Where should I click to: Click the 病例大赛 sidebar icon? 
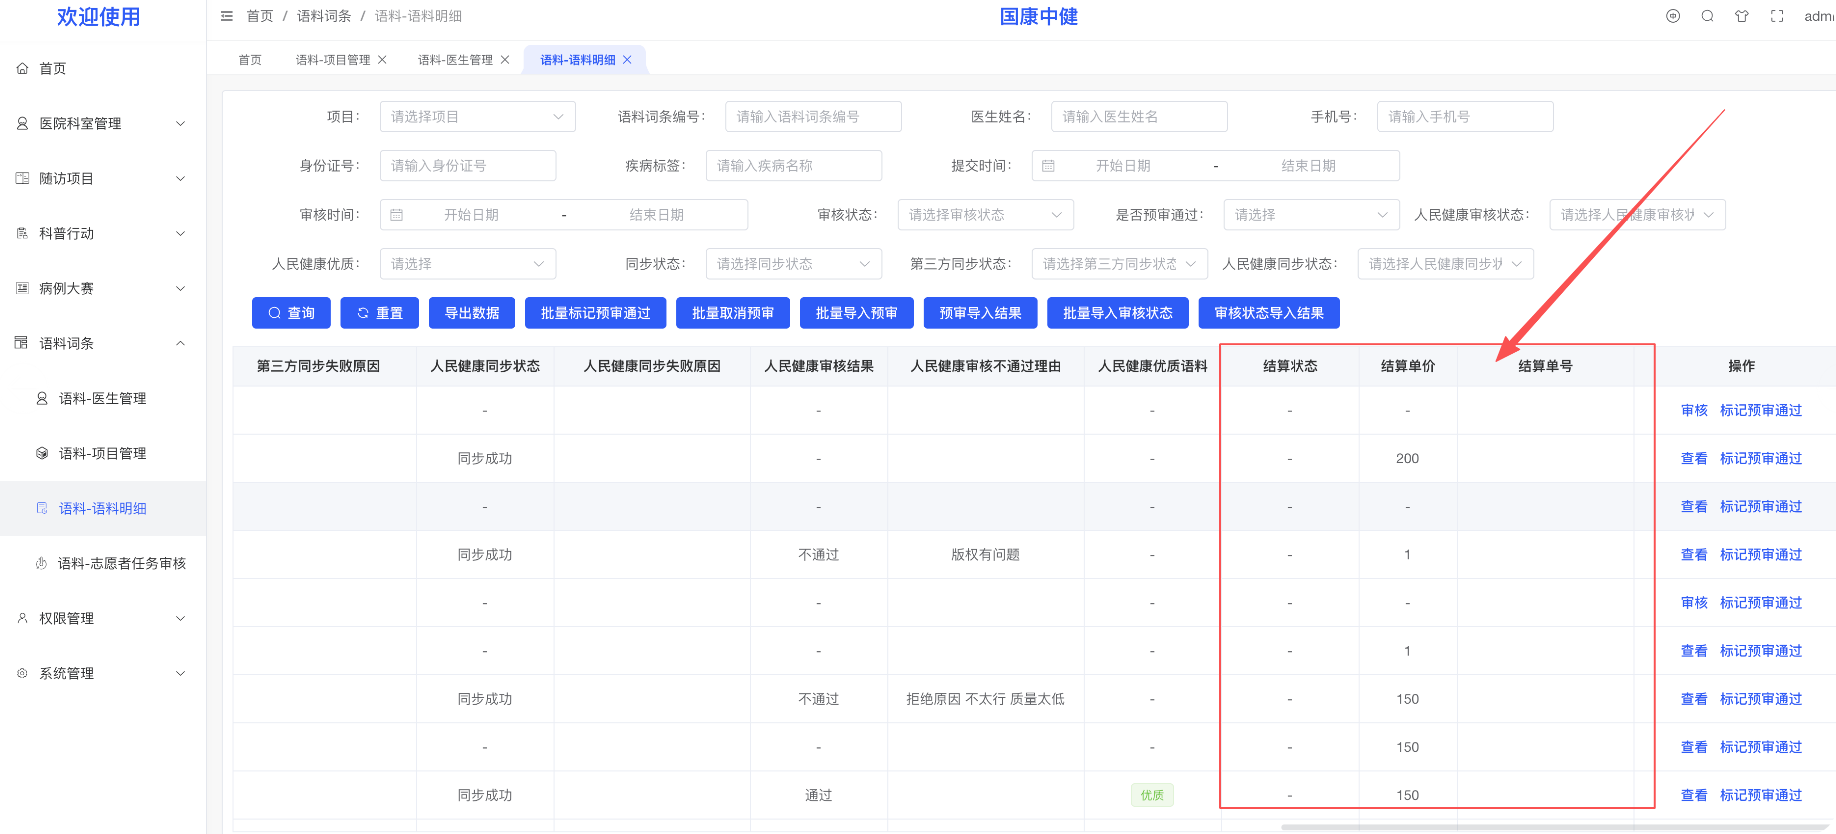point(22,288)
